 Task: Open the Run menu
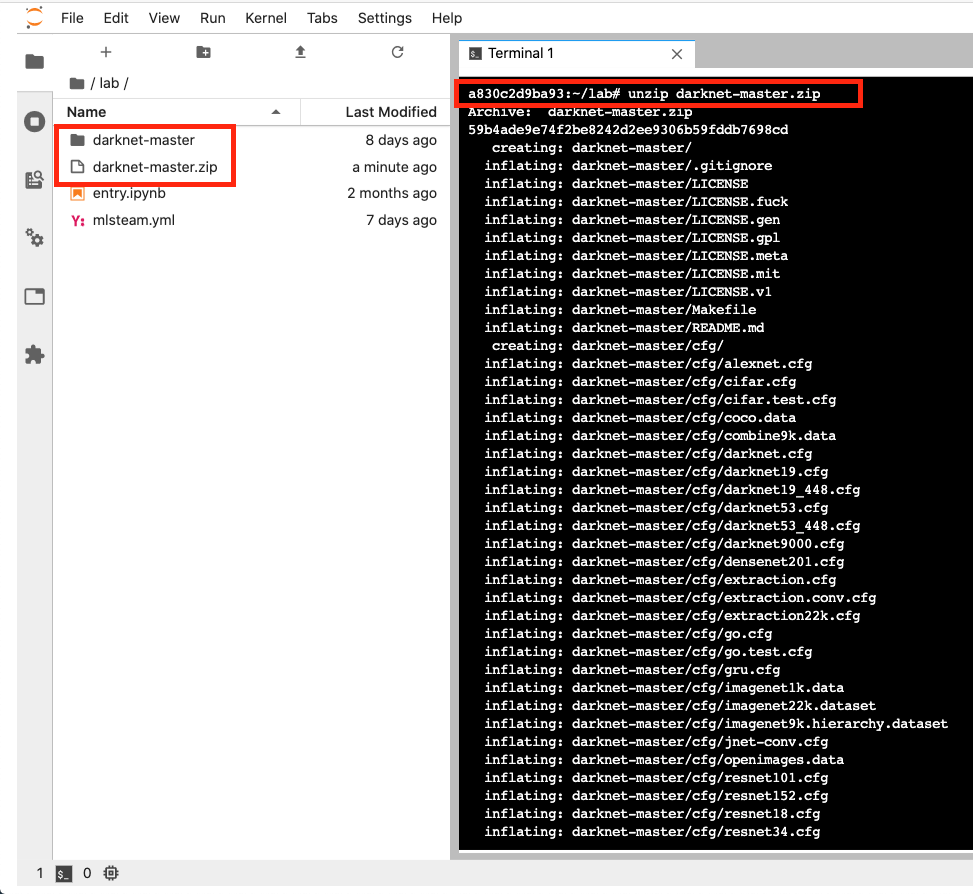tap(212, 18)
